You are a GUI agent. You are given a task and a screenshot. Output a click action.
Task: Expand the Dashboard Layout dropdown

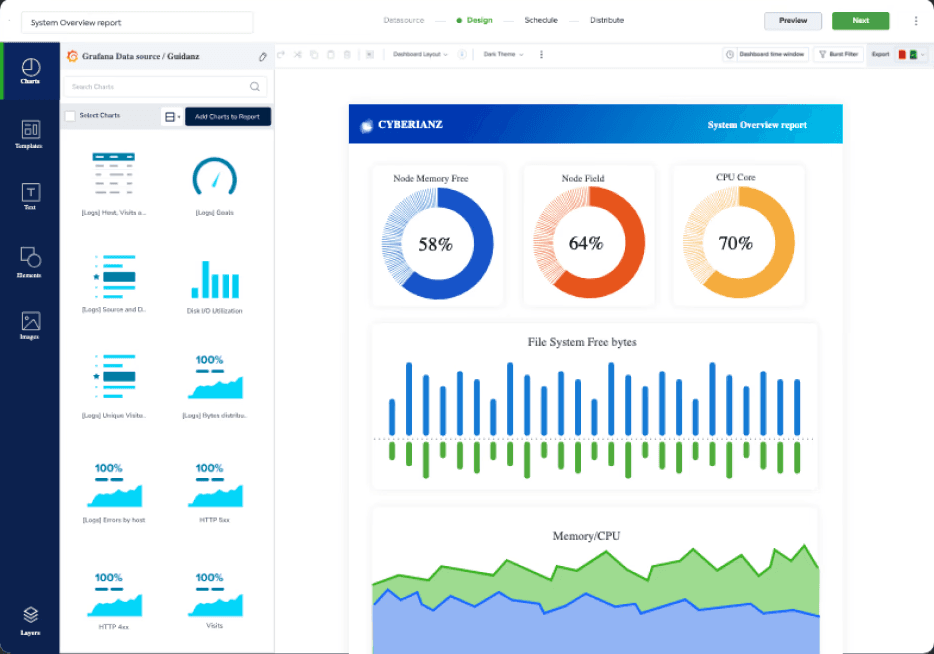(420, 54)
